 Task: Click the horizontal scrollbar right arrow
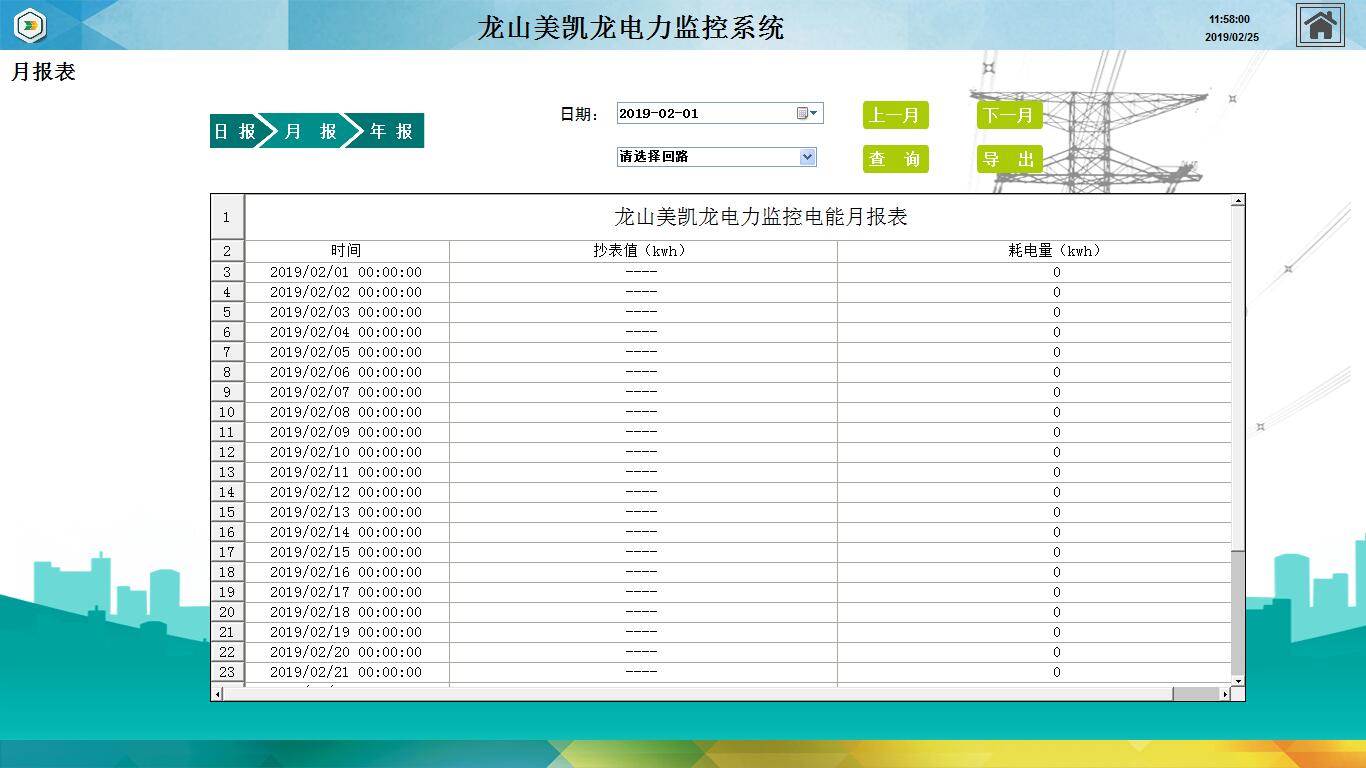click(1225, 694)
